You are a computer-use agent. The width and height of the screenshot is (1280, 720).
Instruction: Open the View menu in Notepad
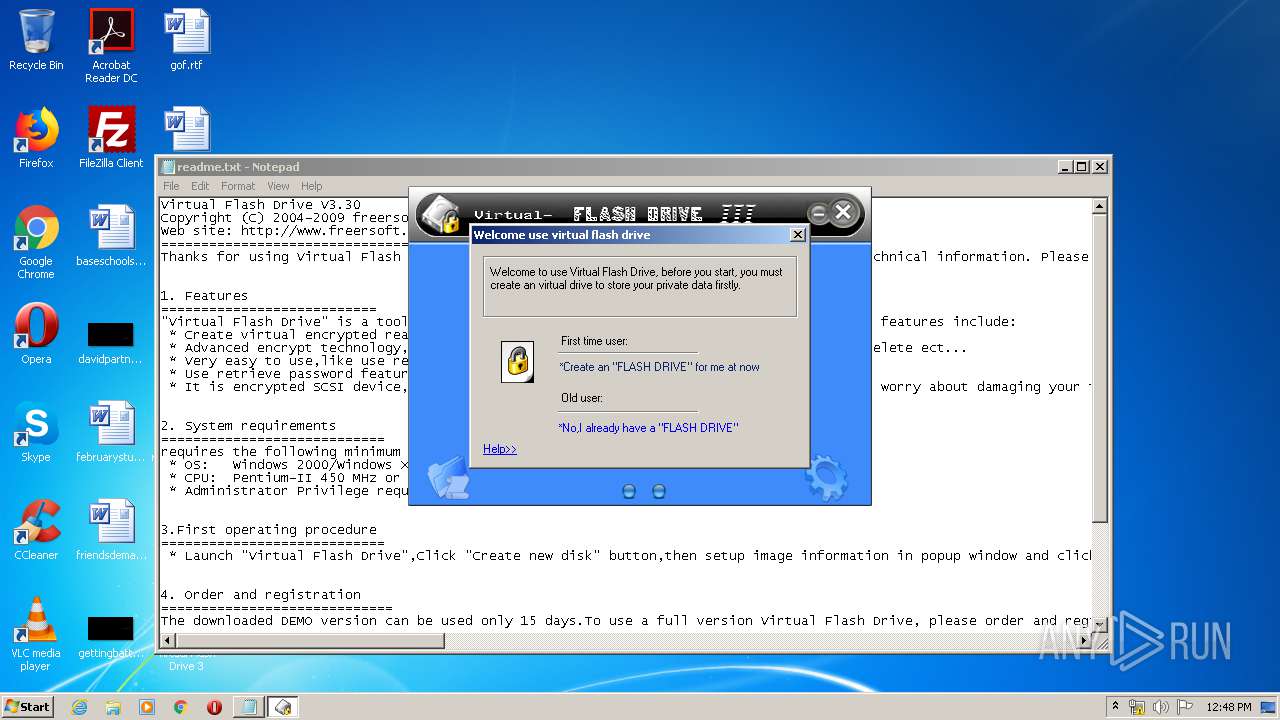(278, 186)
